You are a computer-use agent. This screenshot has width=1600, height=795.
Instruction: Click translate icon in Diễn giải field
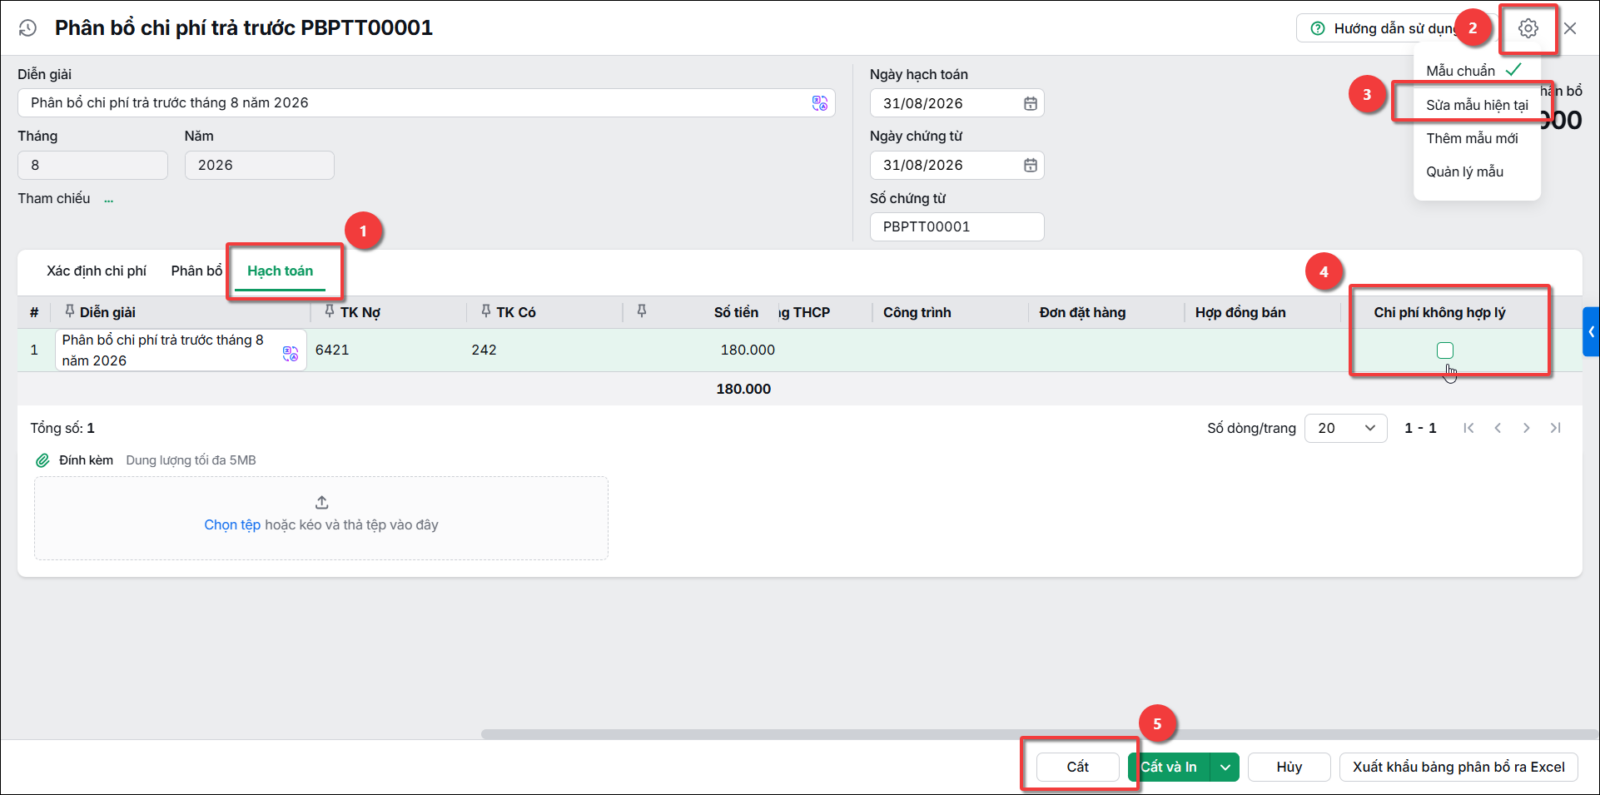pos(820,103)
